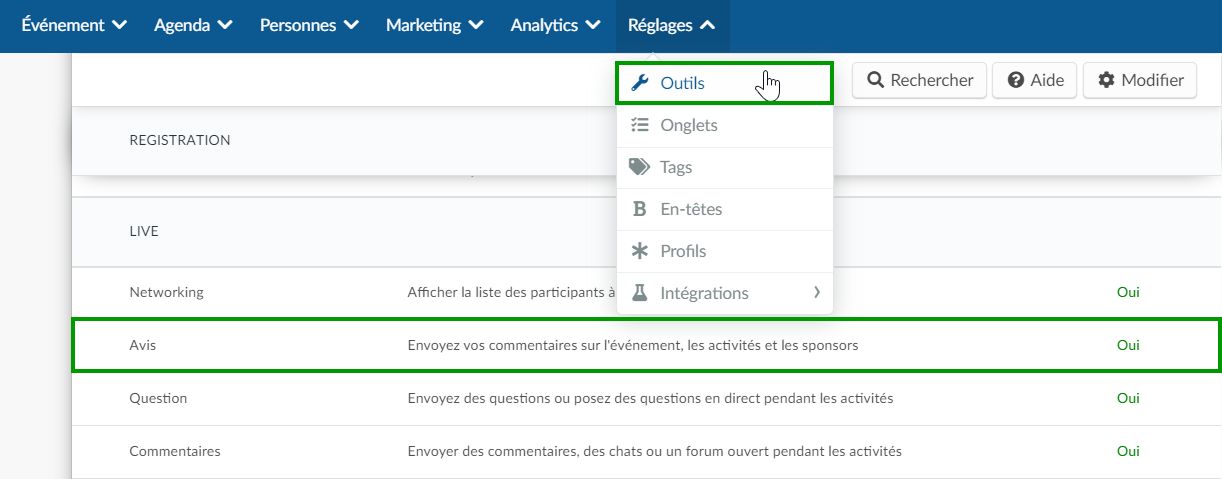Click the Commentaires description about forum
Viewport: 1222px width, 479px height.
point(655,451)
